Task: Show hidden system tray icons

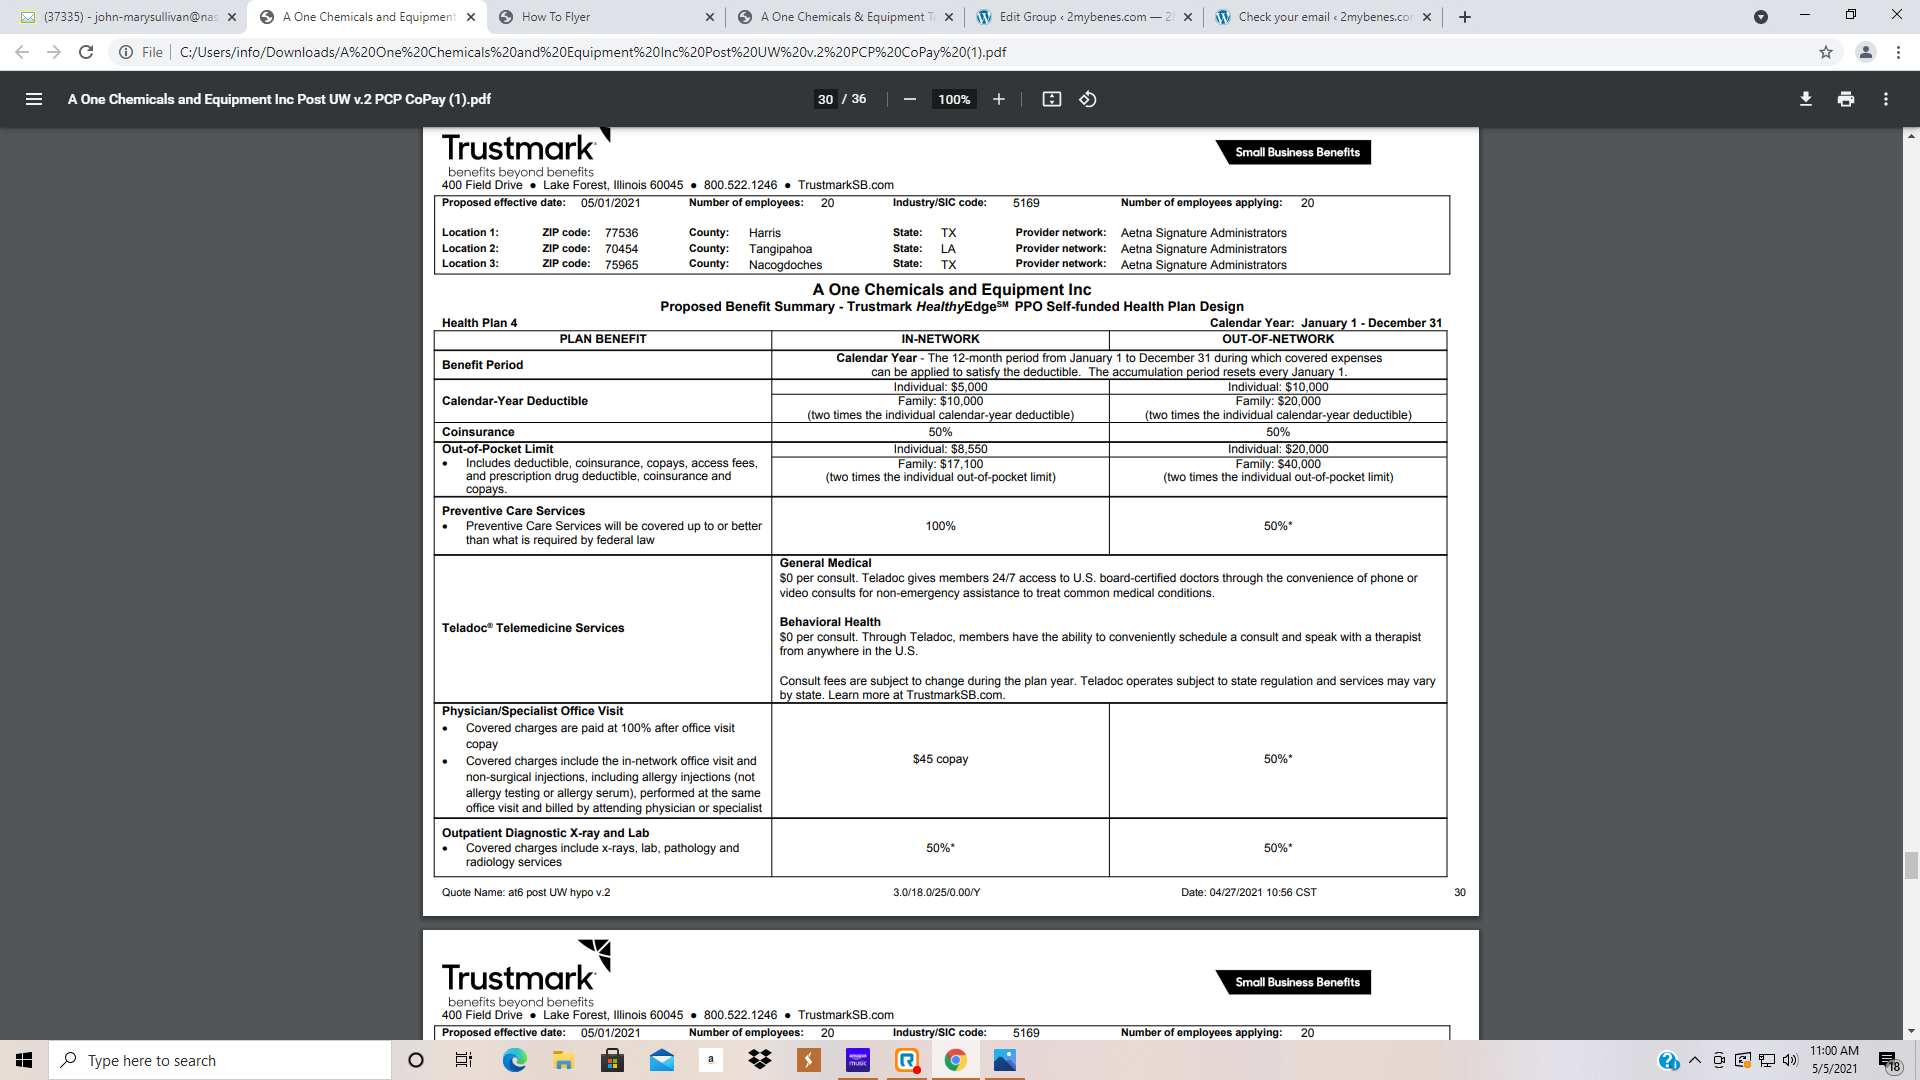Action: (x=1694, y=1060)
